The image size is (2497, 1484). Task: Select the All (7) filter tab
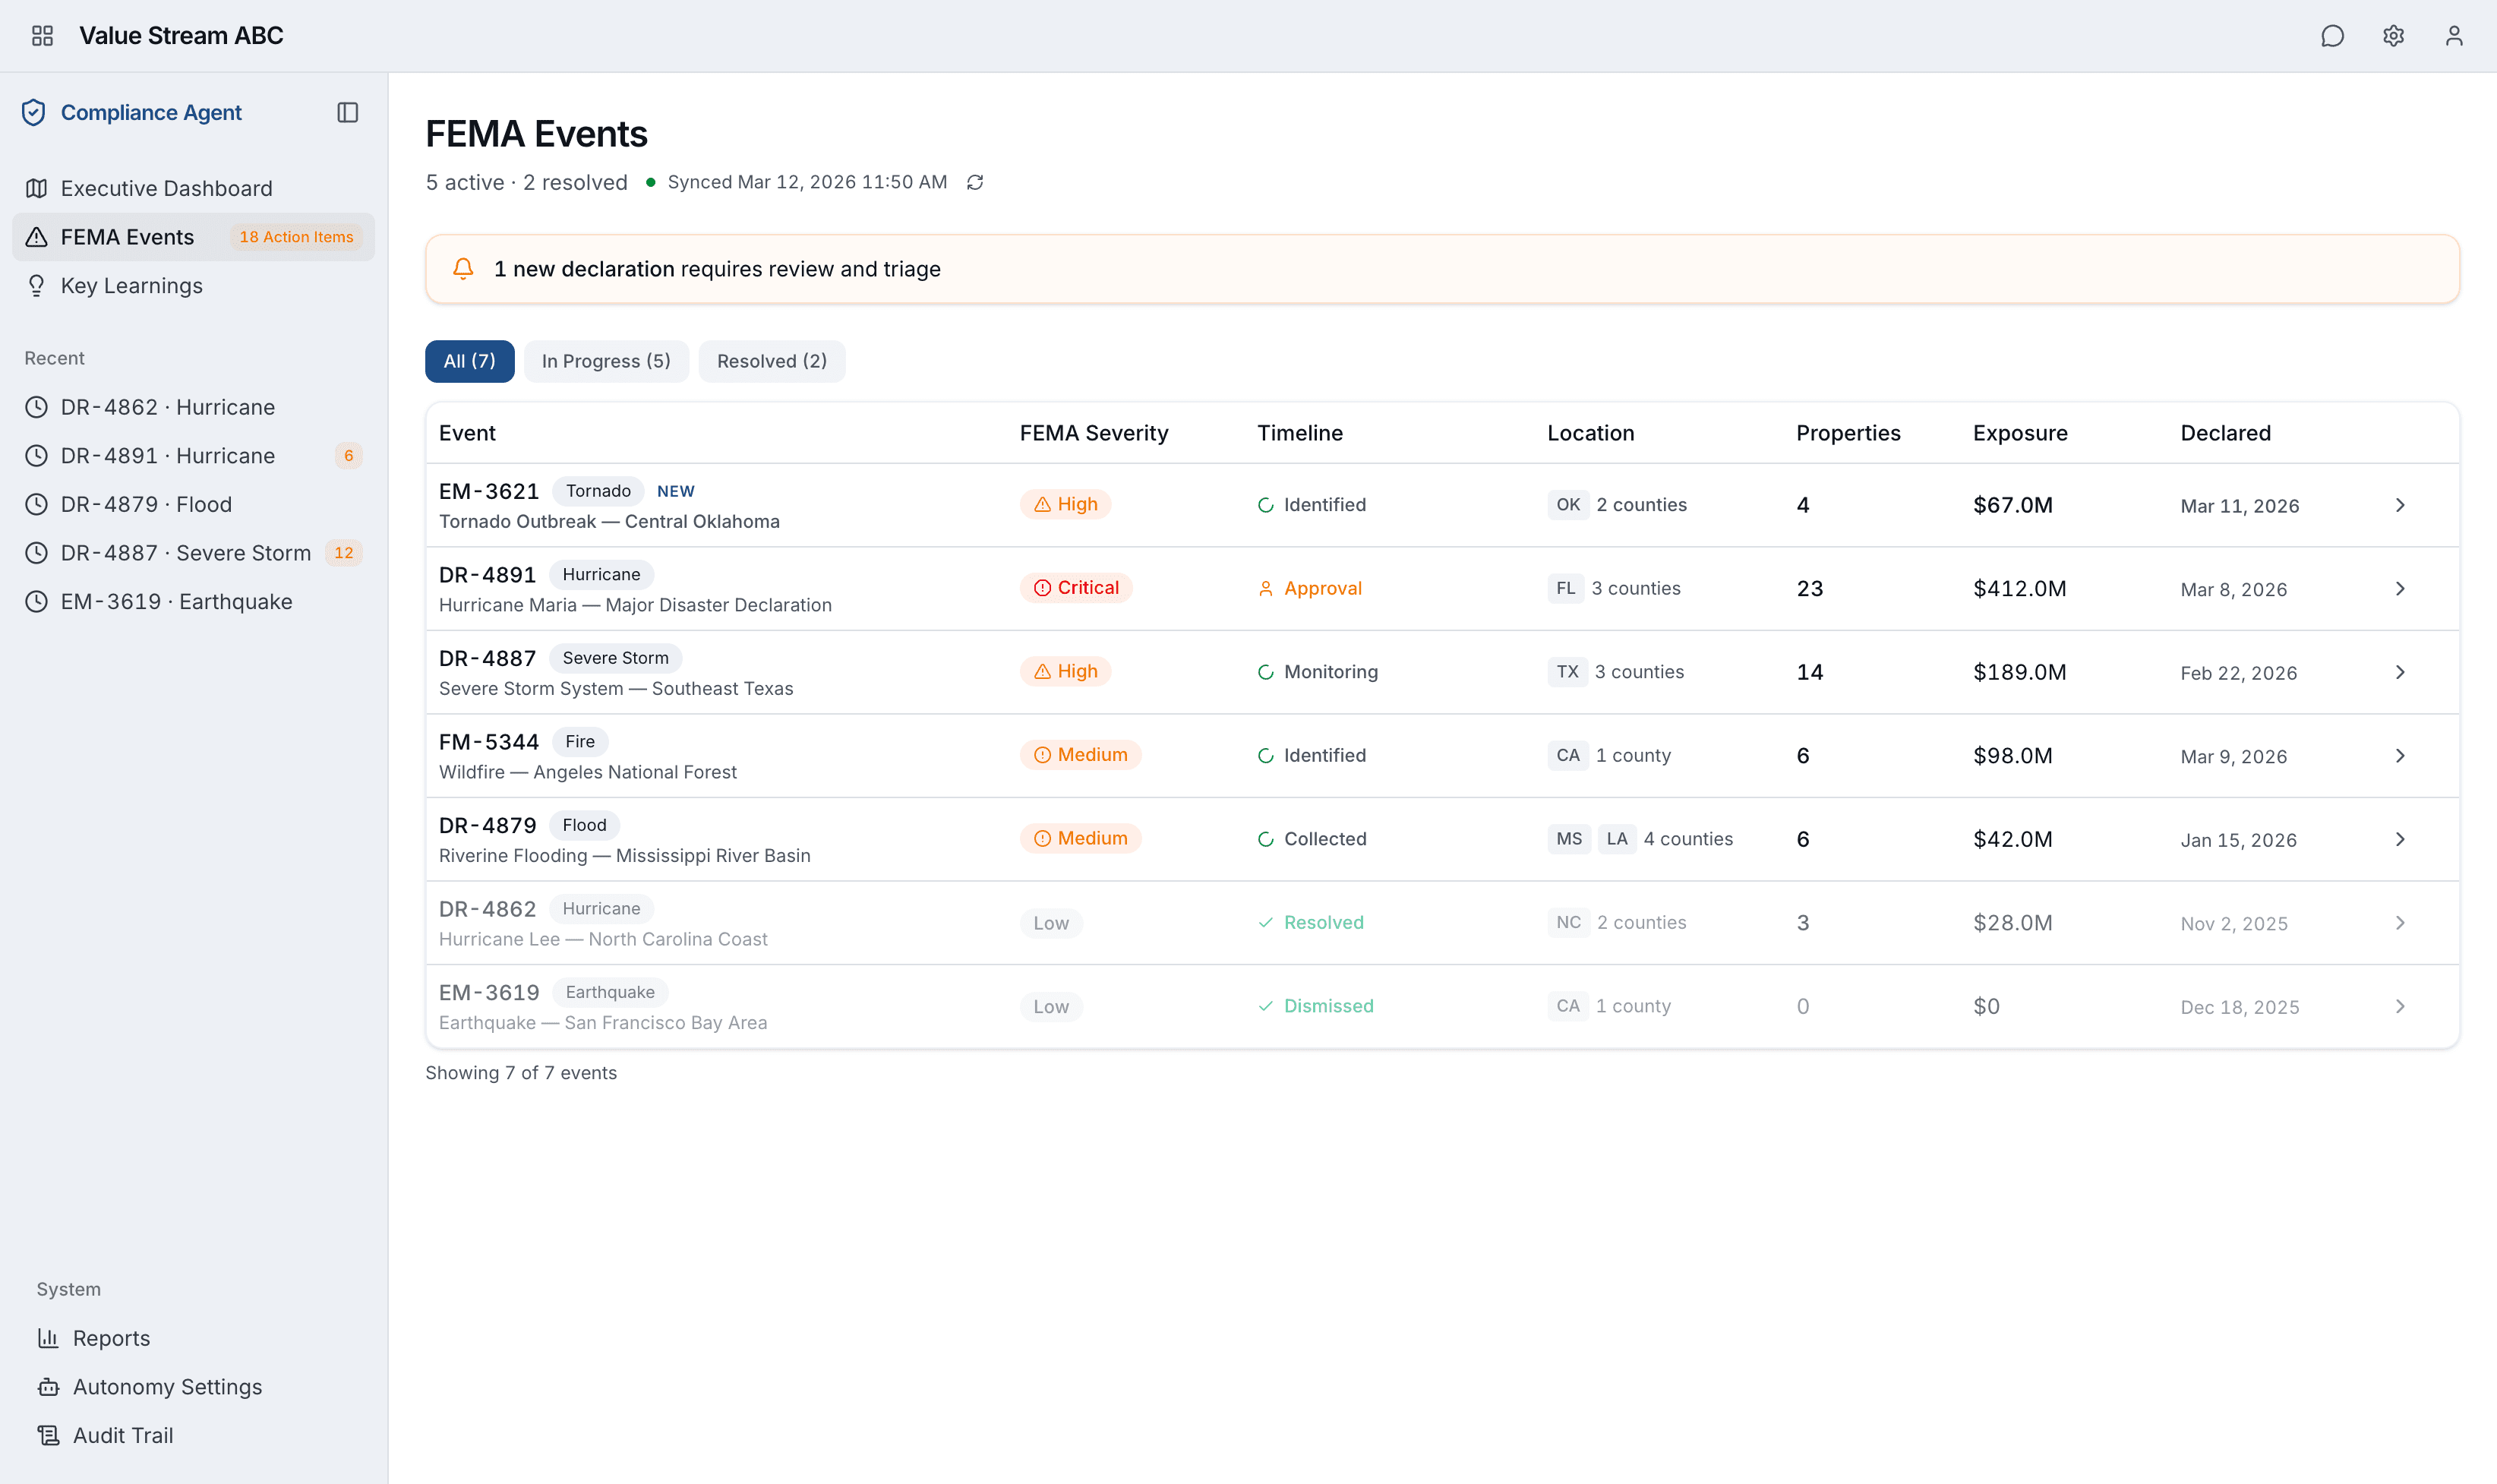pyautogui.click(x=470, y=361)
